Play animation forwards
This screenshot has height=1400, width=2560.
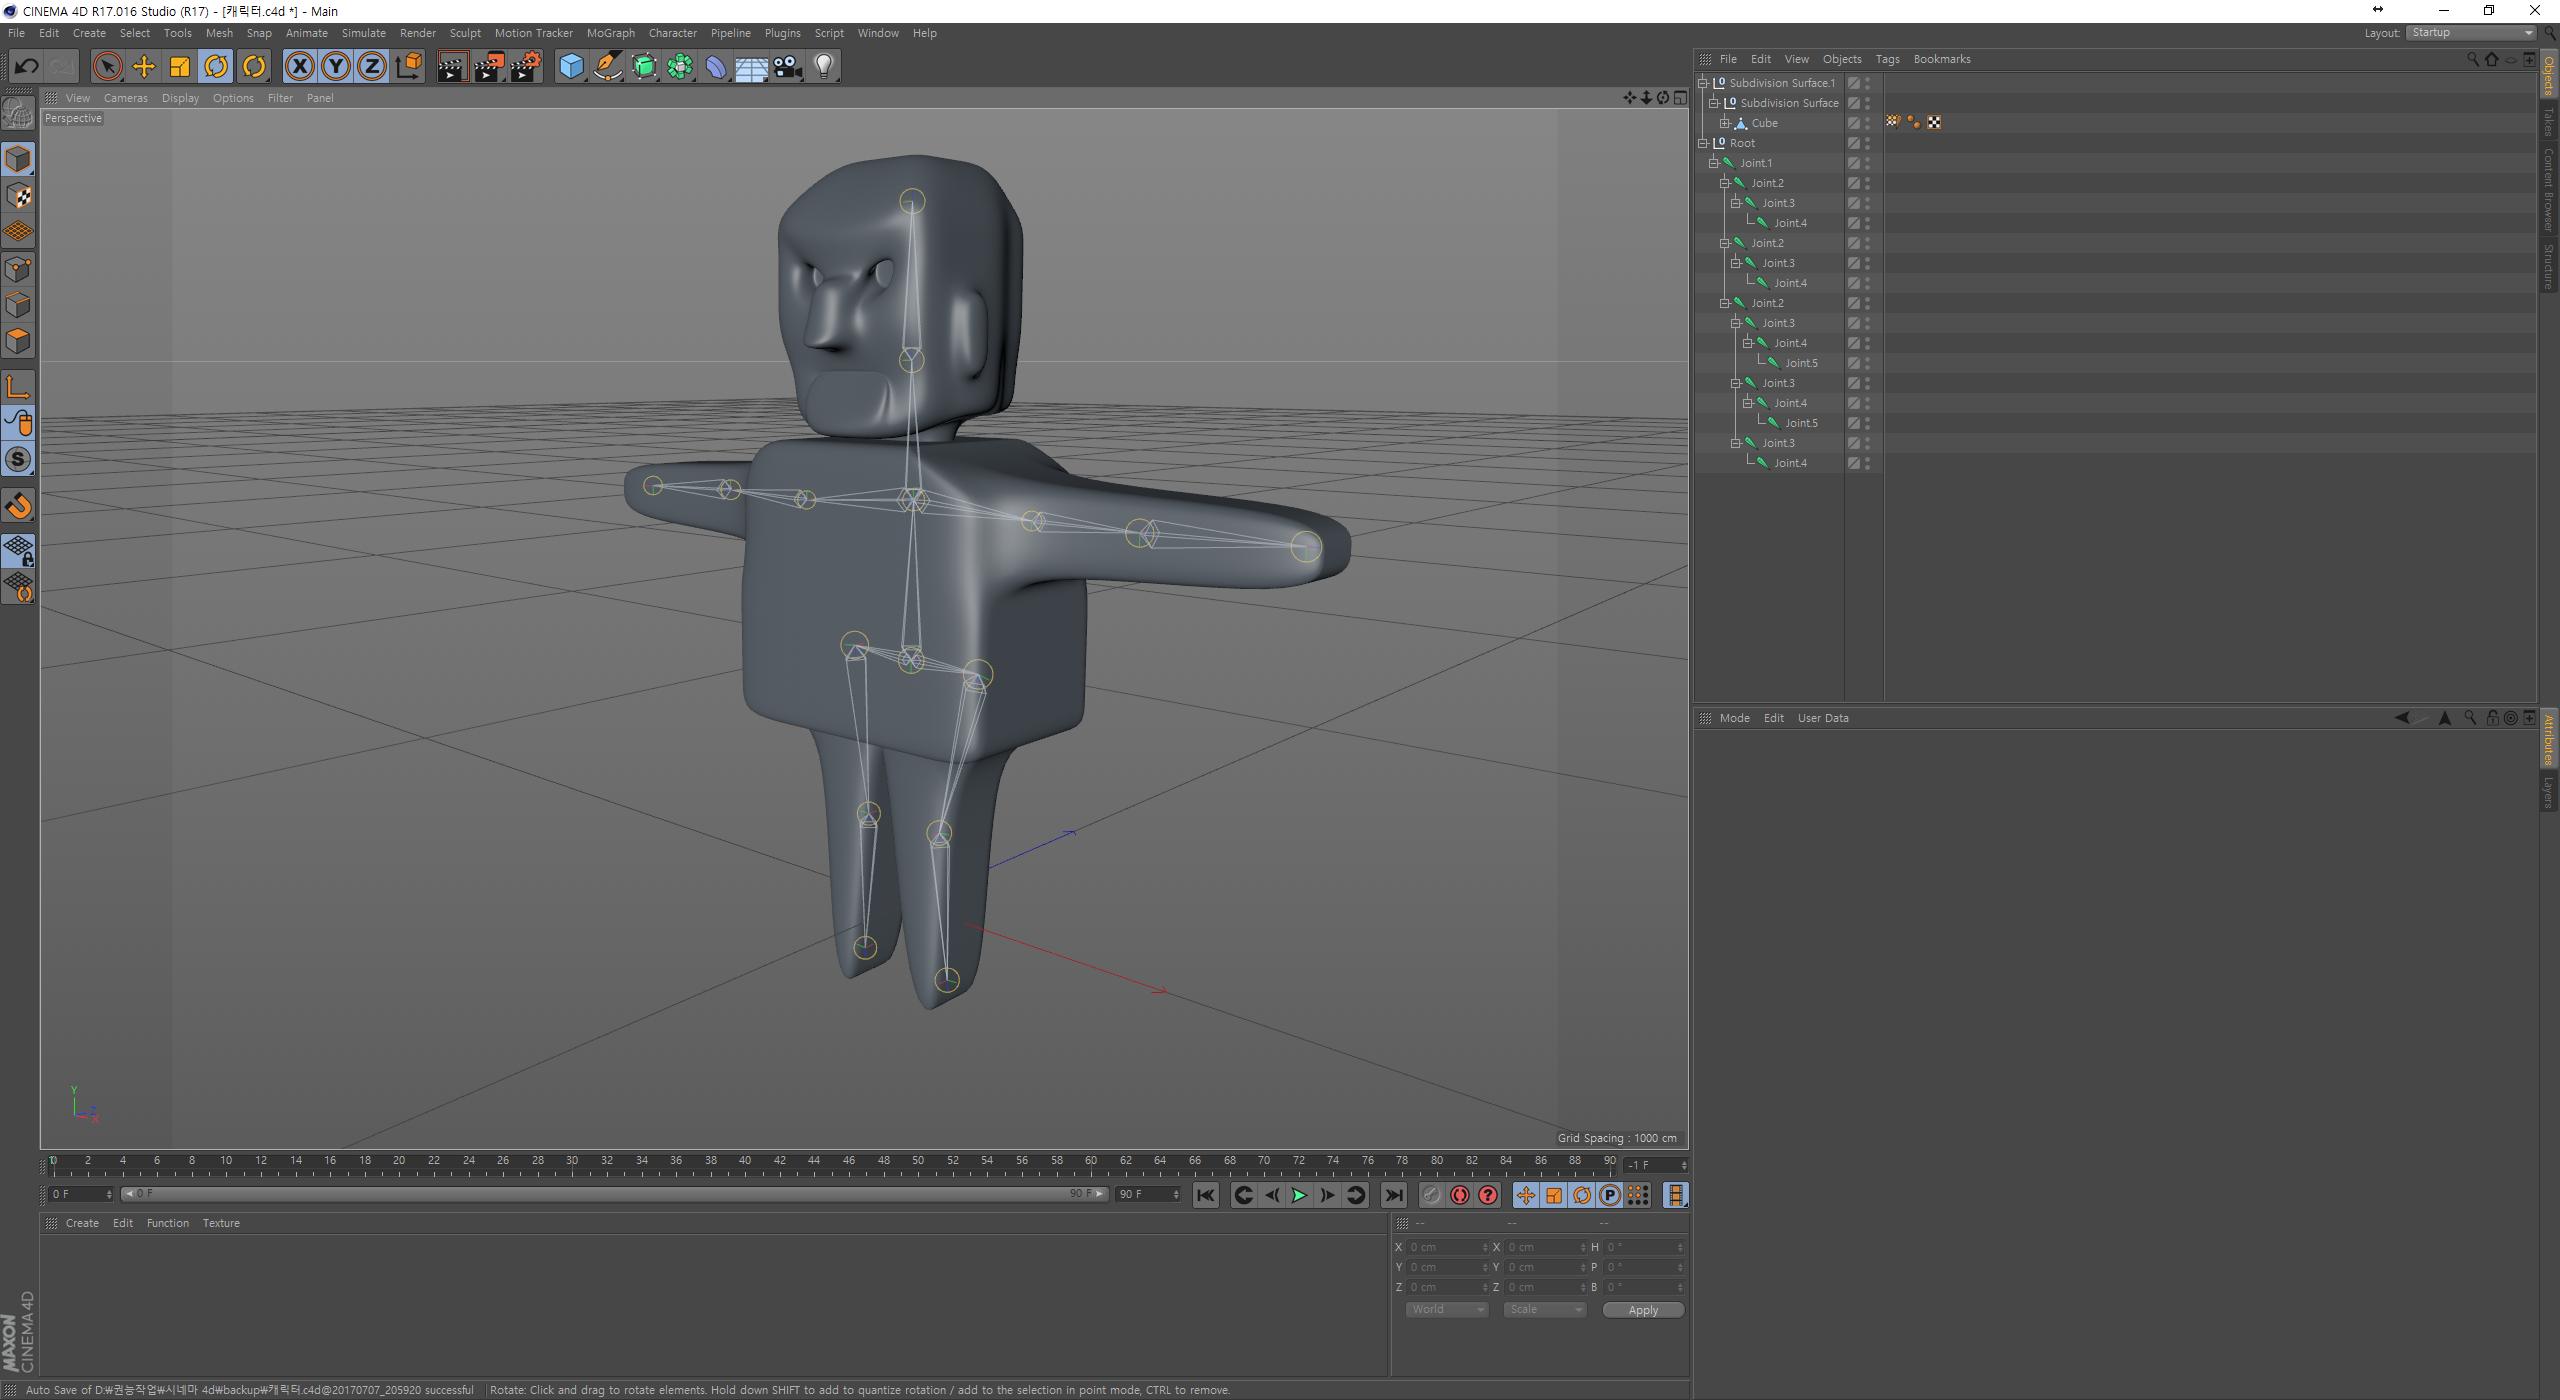[x=1299, y=1195]
